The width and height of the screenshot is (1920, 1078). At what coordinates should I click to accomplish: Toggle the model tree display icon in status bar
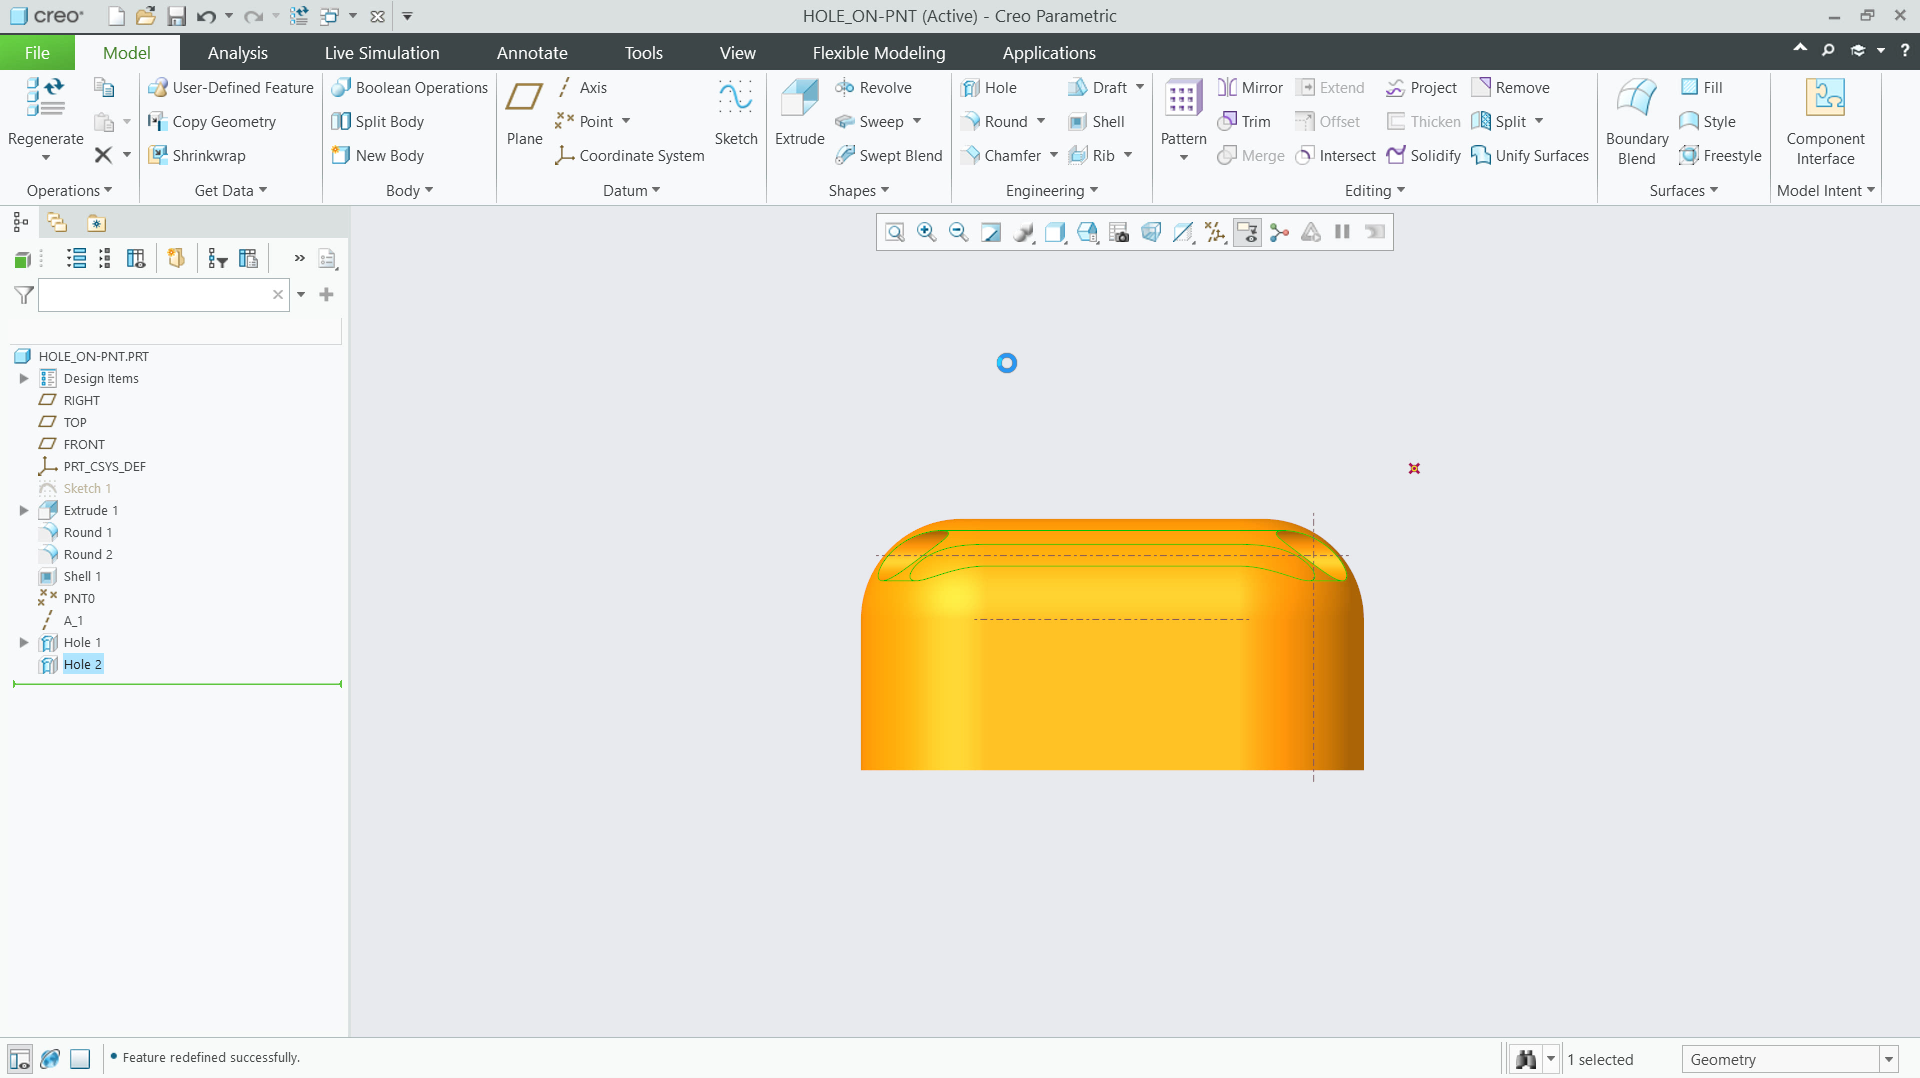[x=19, y=1059]
